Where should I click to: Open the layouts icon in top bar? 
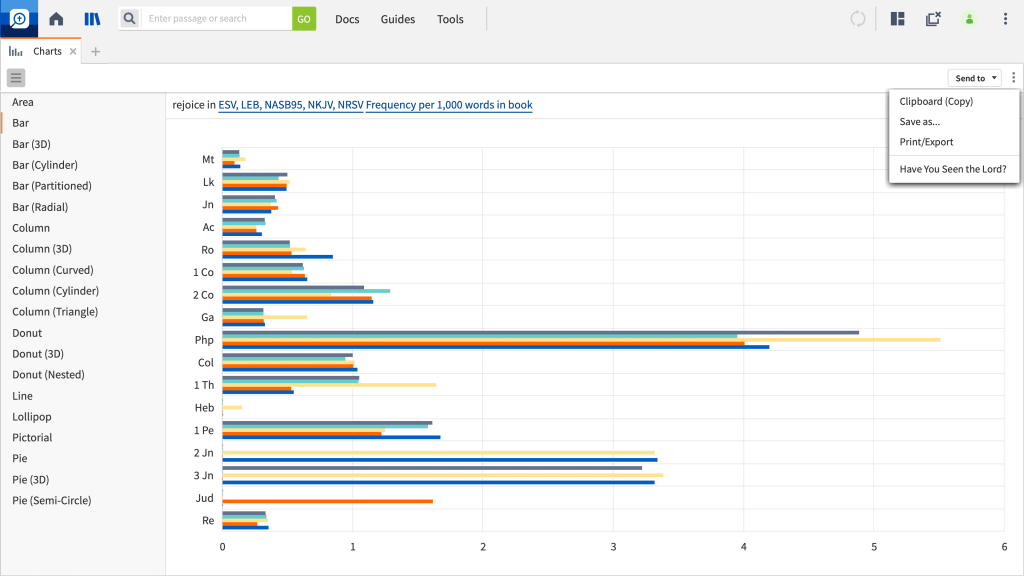tap(897, 19)
